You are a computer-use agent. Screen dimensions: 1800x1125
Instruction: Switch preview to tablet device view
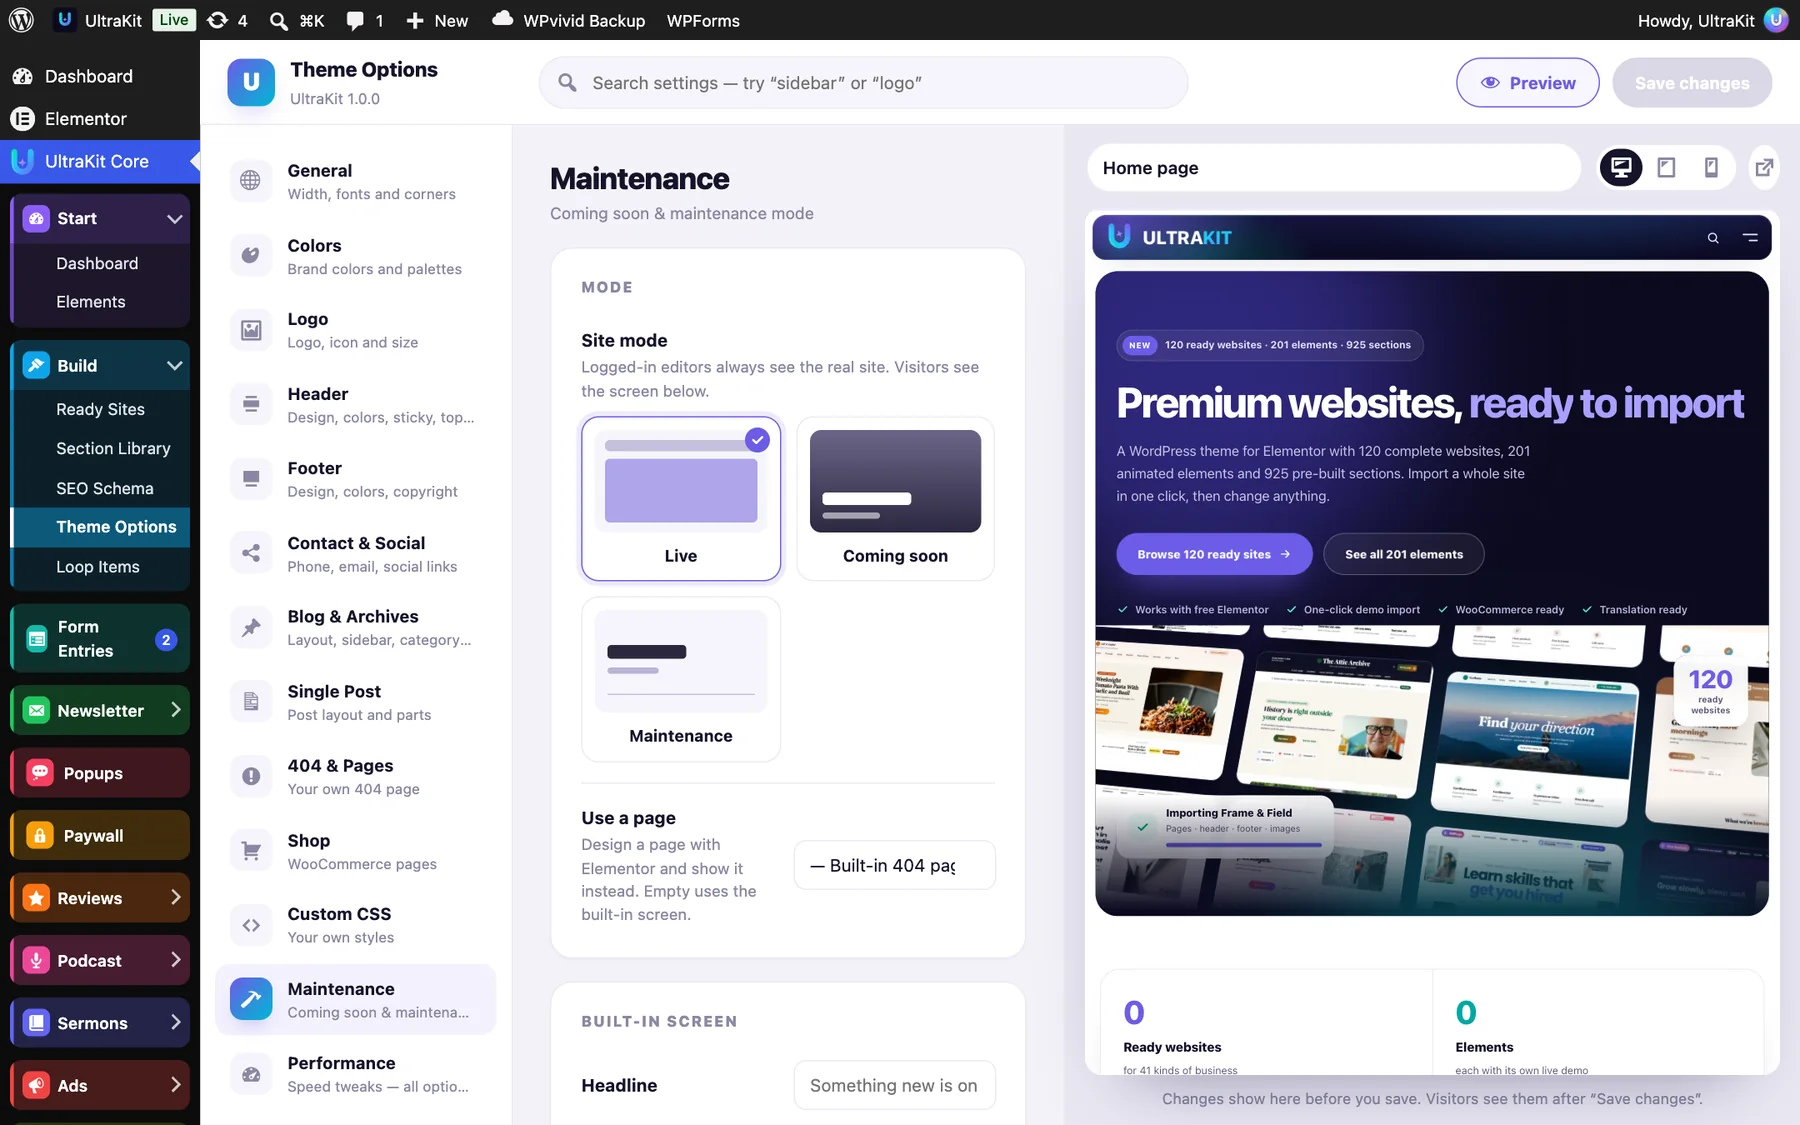[x=1666, y=168]
